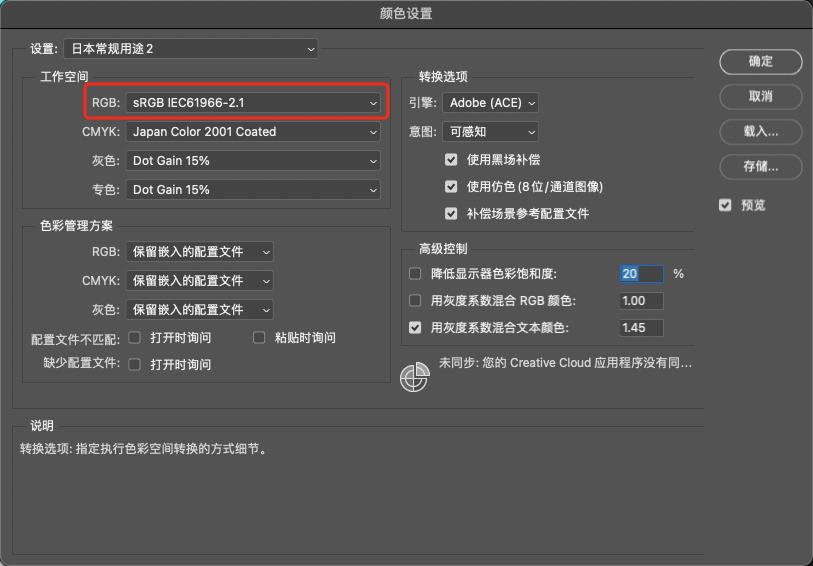Open the color management 灰色 policy dropdown
Image resolution: width=813 pixels, height=566 pixels.
pyautogui.click(x=200, y=310)
